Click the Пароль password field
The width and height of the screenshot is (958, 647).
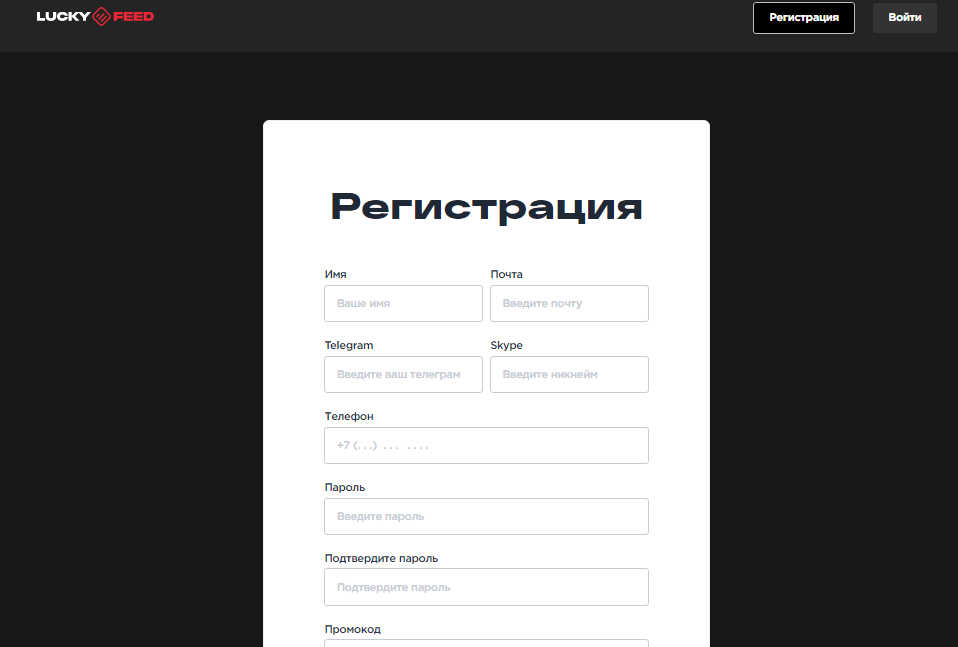[486, 516]
